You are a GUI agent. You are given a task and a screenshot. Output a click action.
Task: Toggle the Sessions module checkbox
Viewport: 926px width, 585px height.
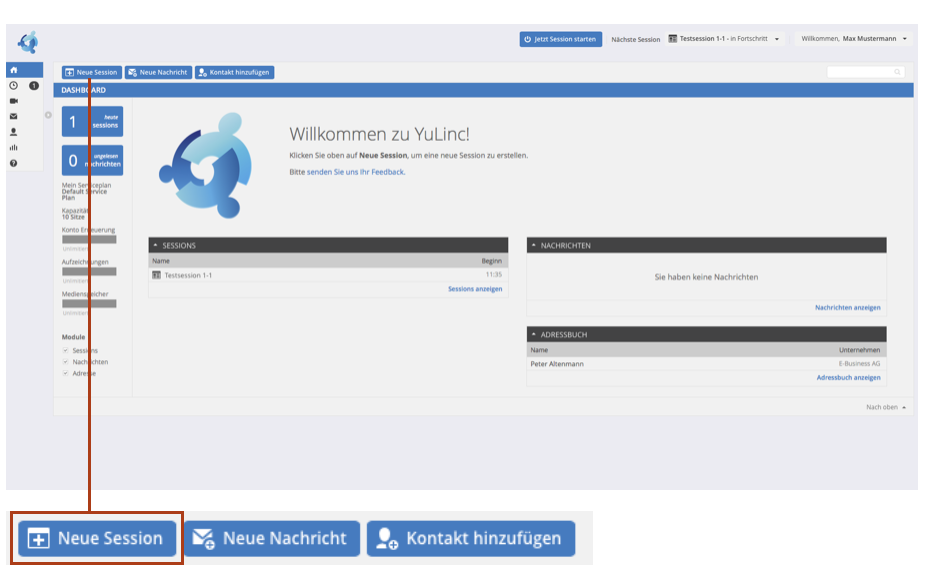click(66, 351)
